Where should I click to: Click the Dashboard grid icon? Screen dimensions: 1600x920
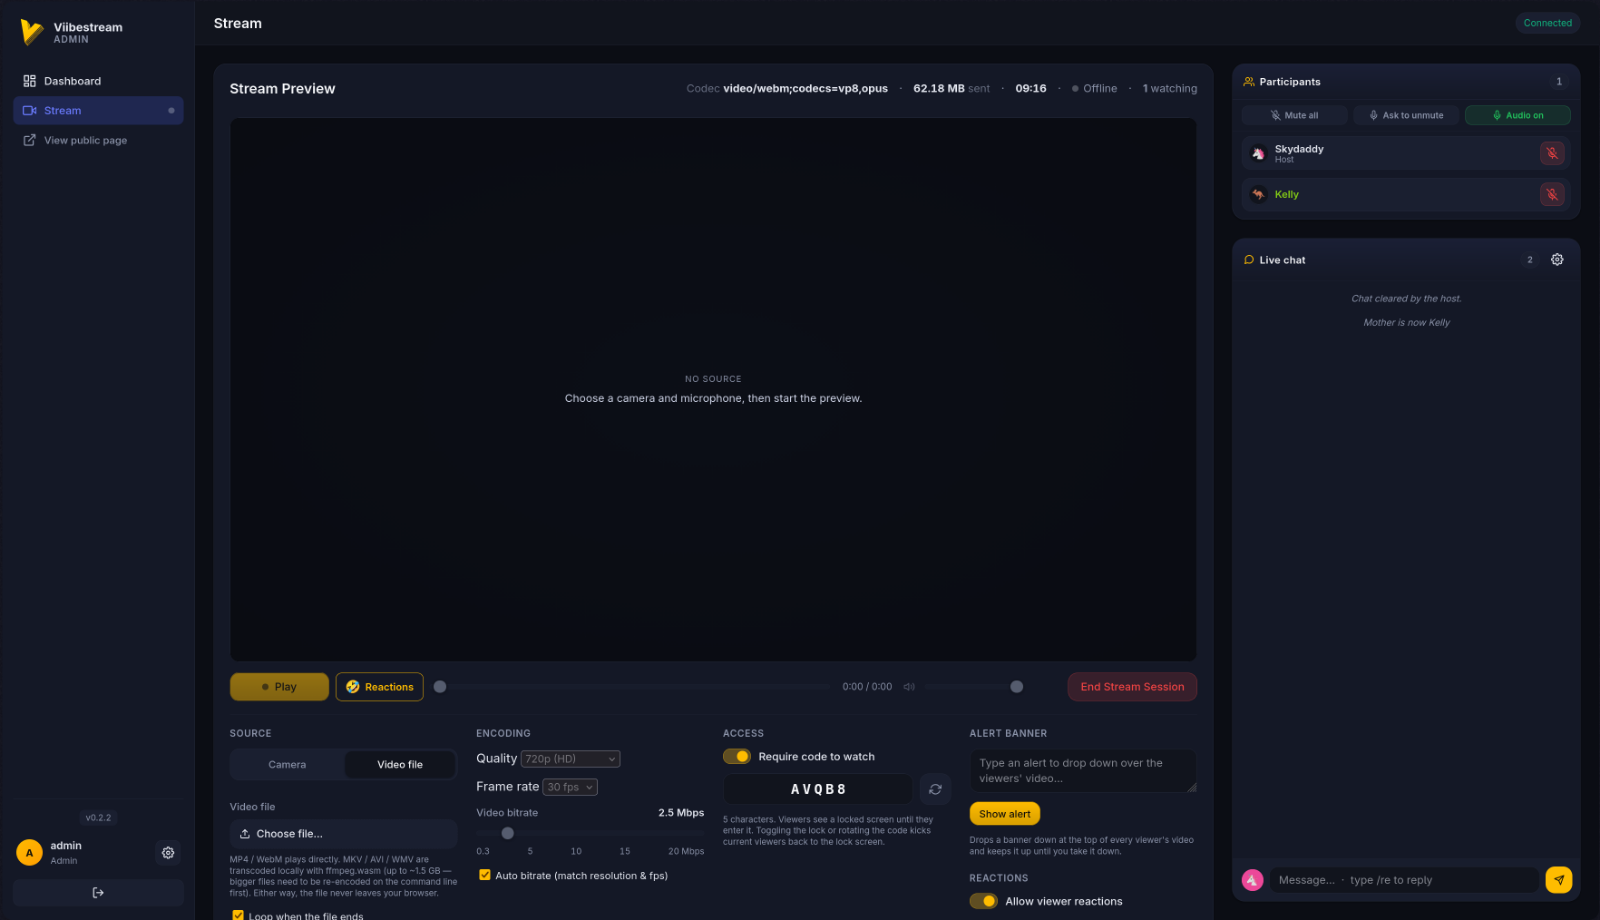tap(29, 81)
